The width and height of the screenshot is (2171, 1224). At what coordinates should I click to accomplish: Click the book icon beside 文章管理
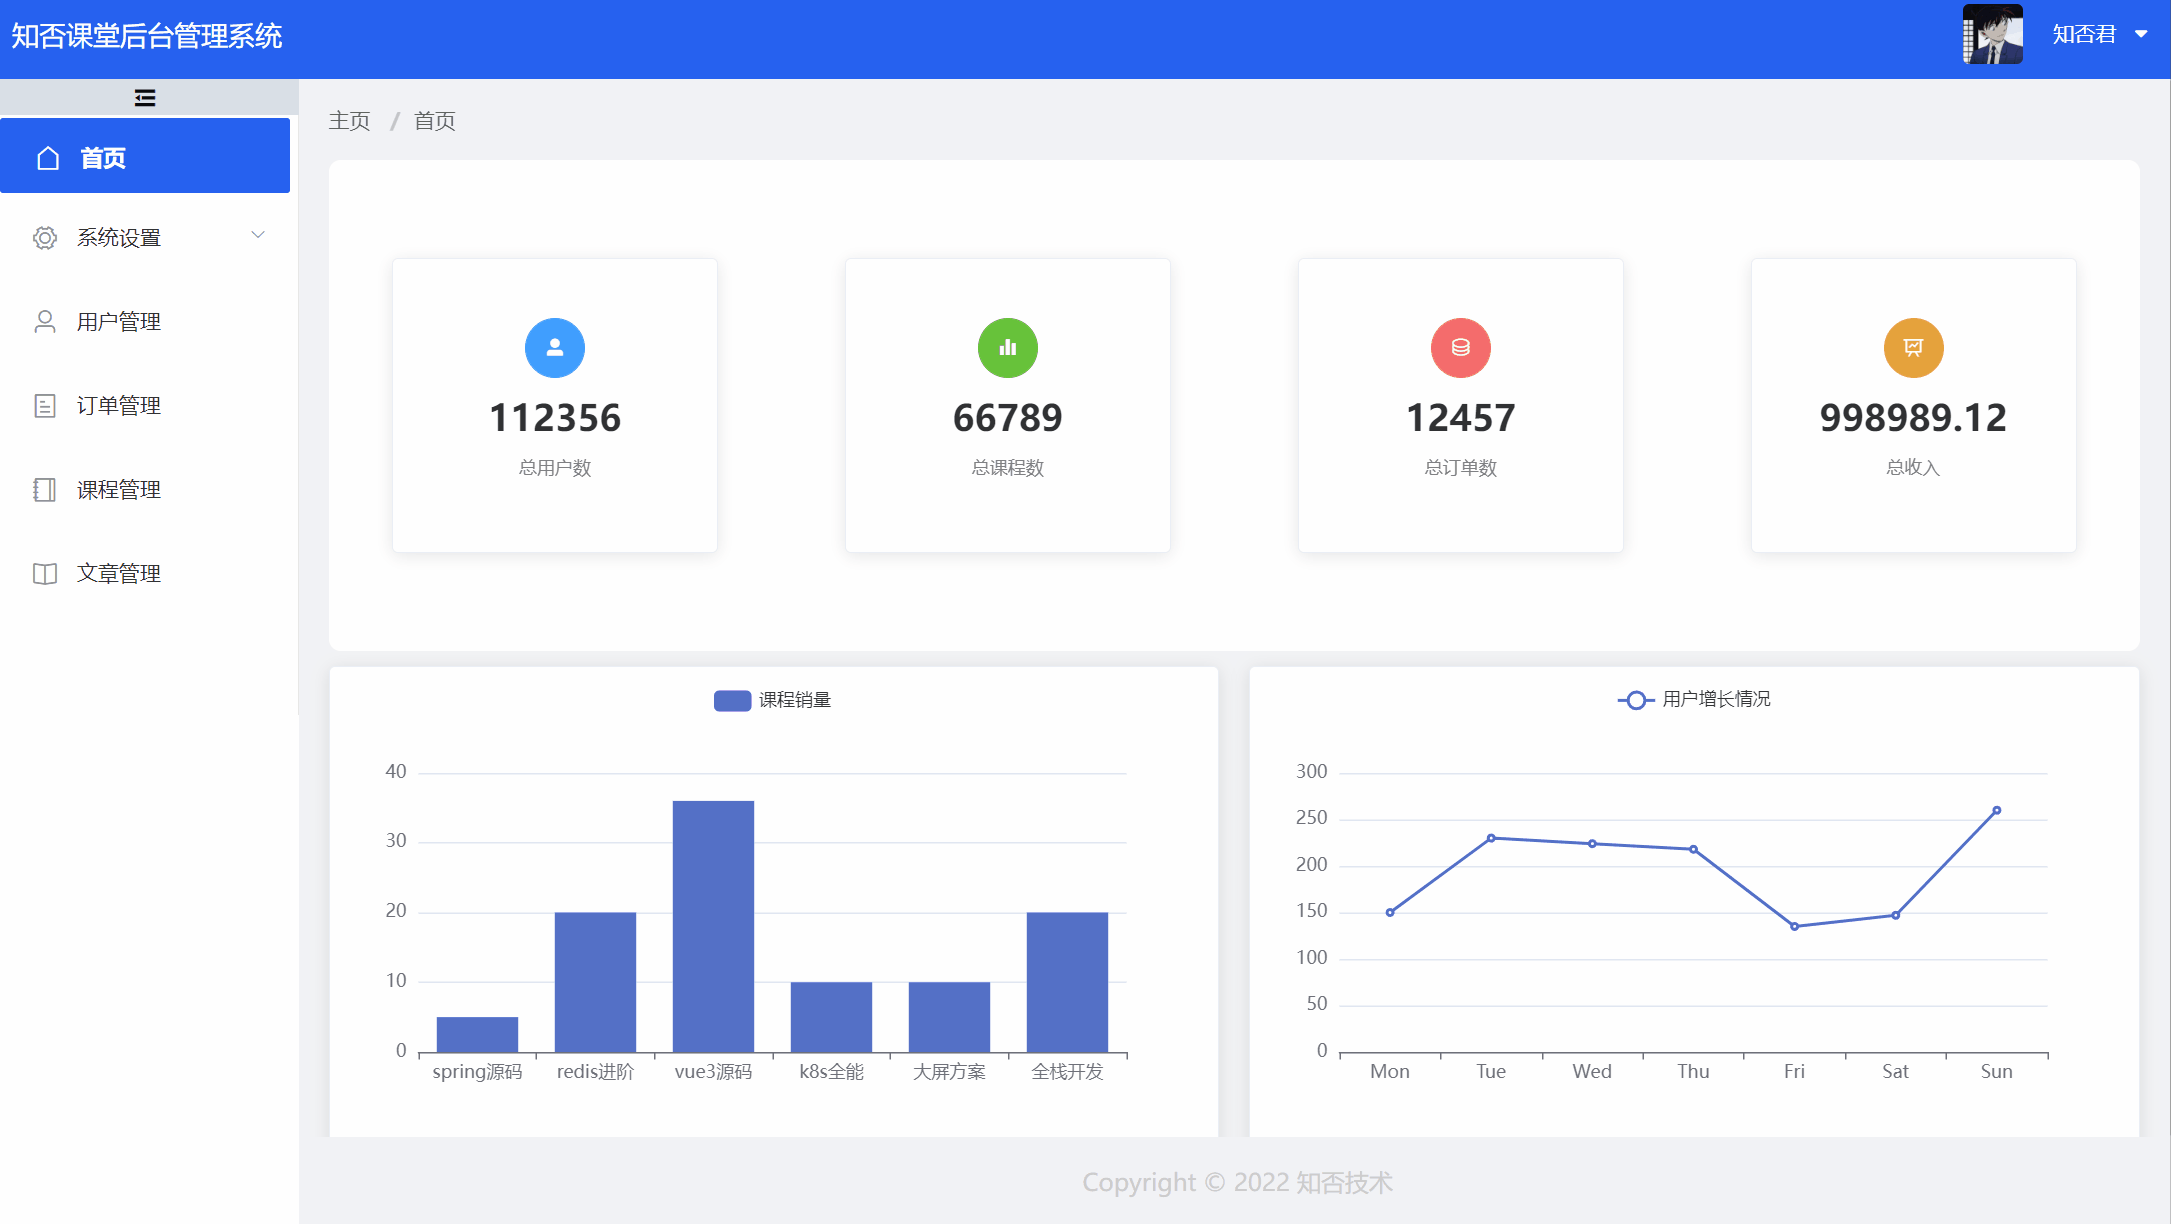tap(45, 574)
